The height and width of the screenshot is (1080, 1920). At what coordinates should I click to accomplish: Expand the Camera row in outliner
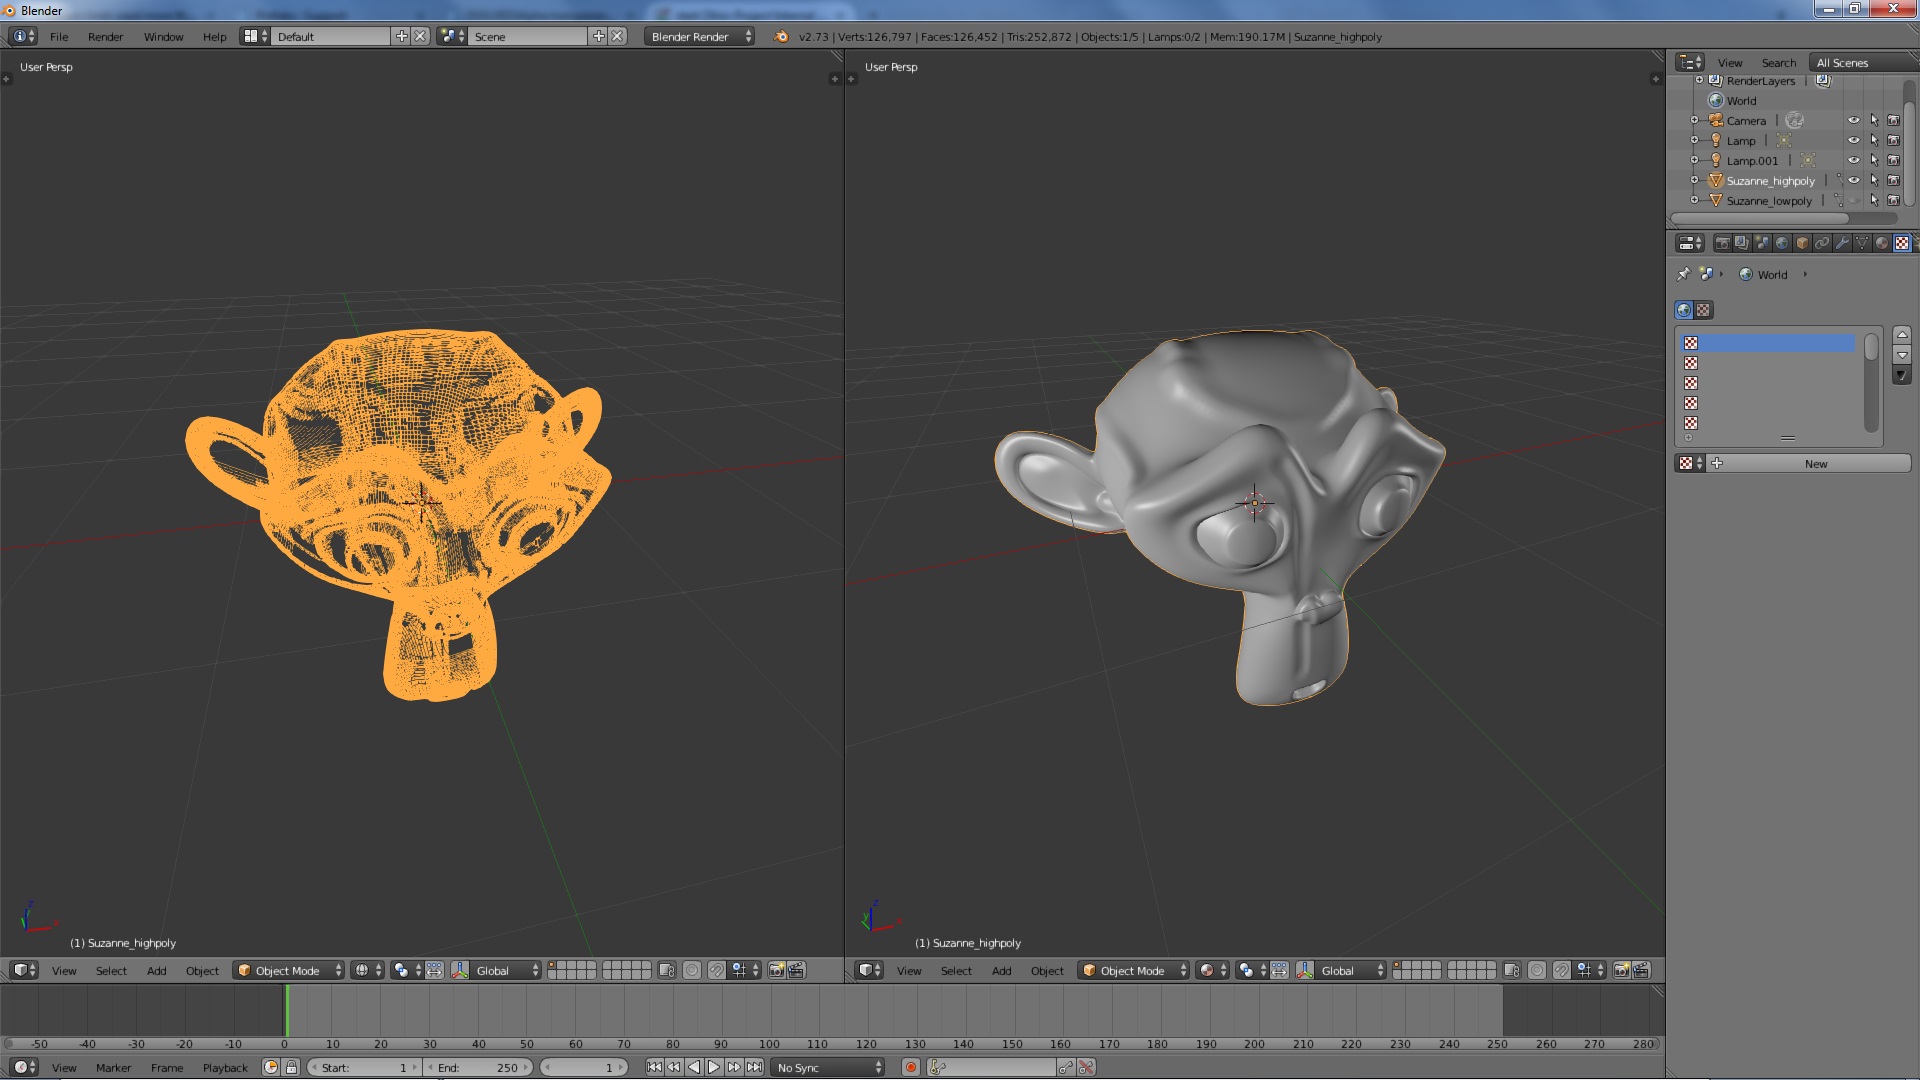coord(1694,120)
